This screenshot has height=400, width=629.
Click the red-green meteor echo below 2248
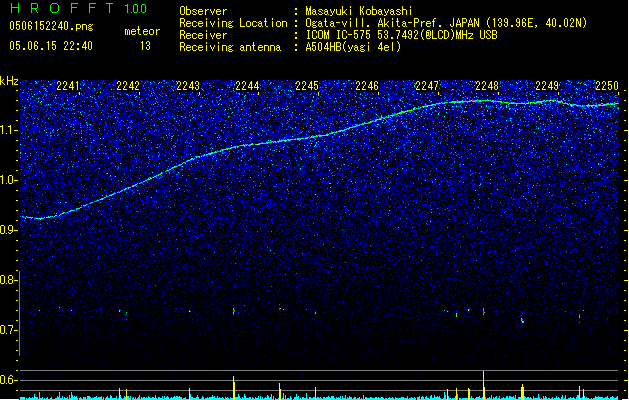coord(484,311)
